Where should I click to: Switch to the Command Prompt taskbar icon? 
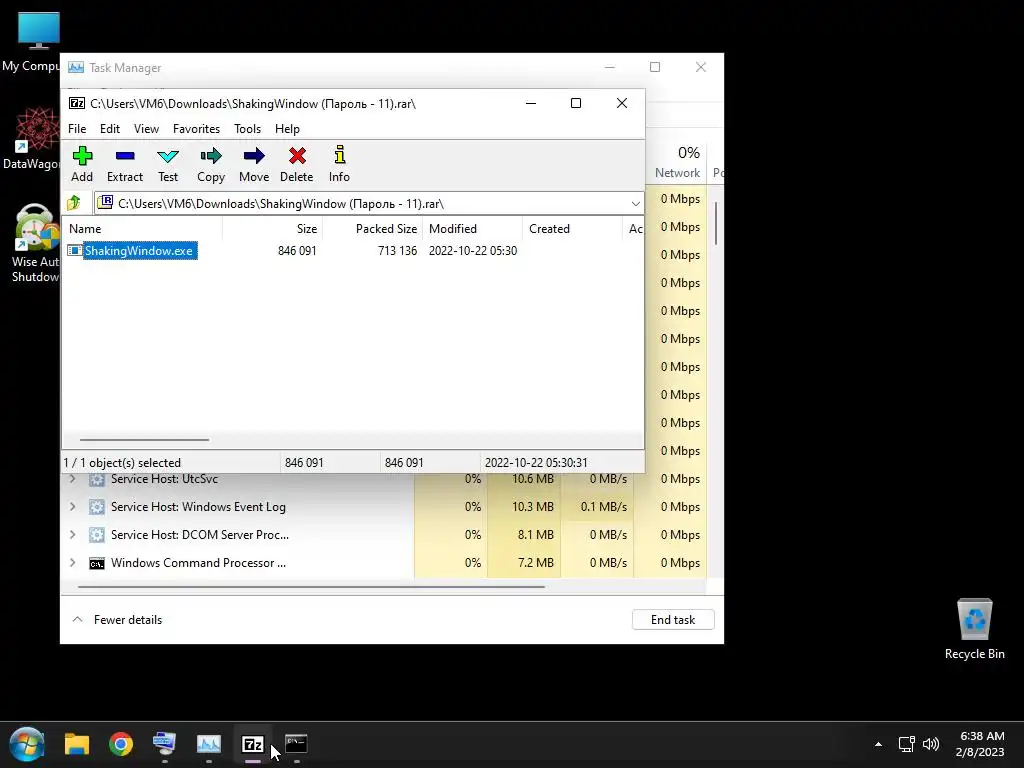[x=296, y=744]
